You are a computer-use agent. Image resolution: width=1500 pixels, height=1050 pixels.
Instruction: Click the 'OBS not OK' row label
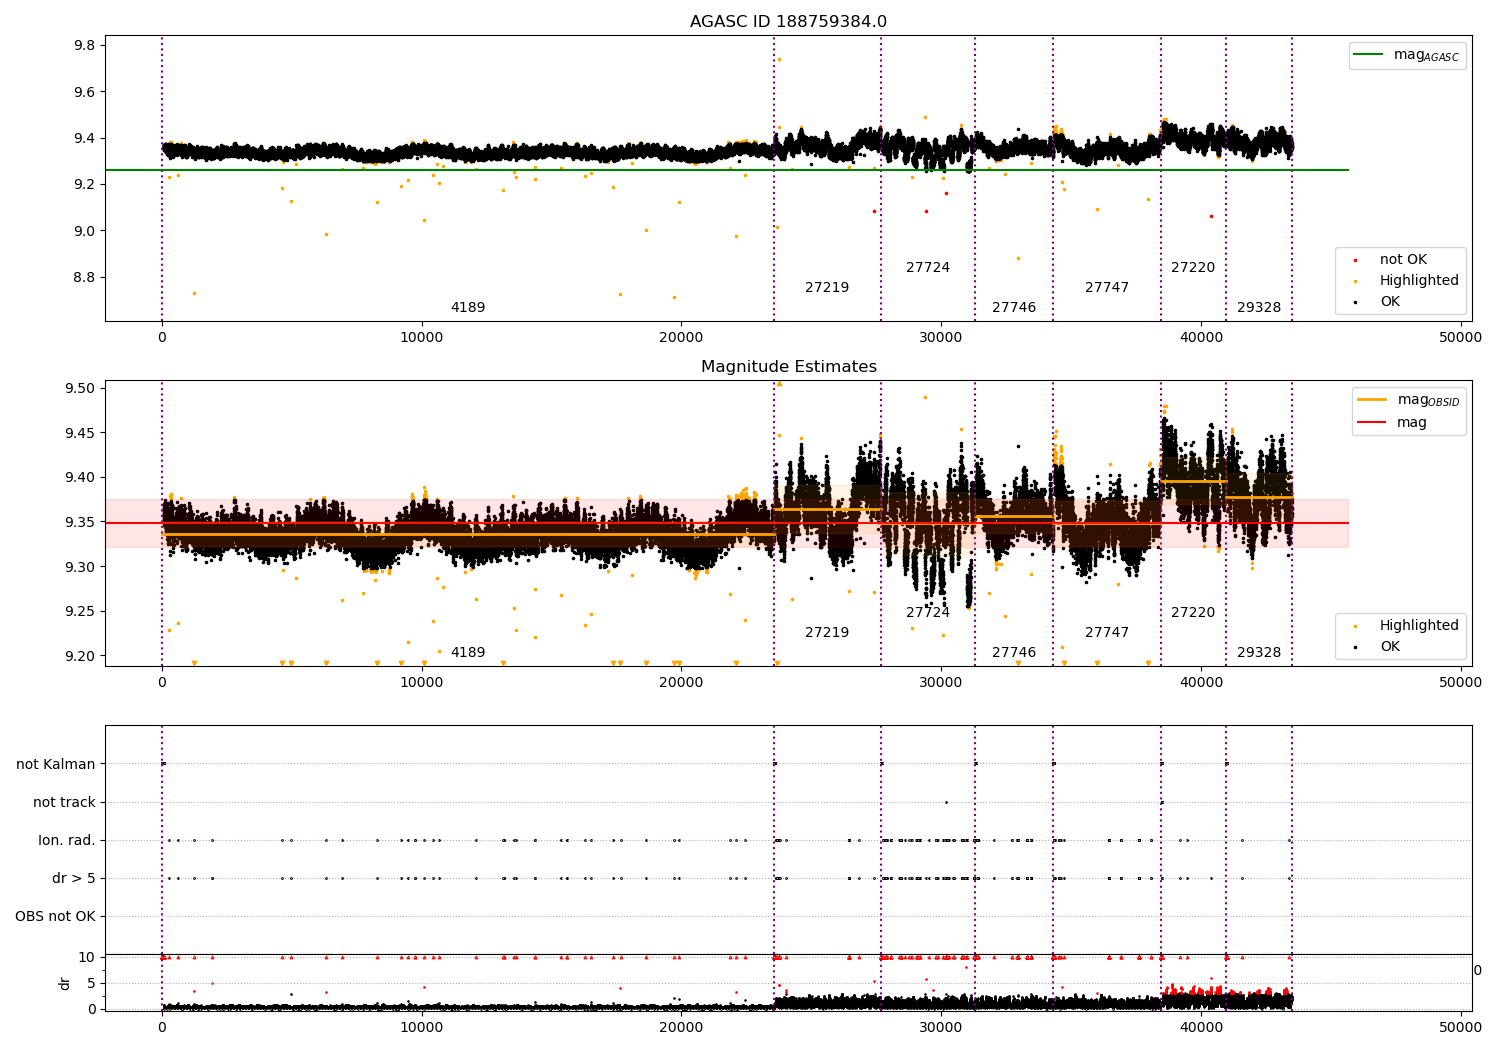point(55,916)
